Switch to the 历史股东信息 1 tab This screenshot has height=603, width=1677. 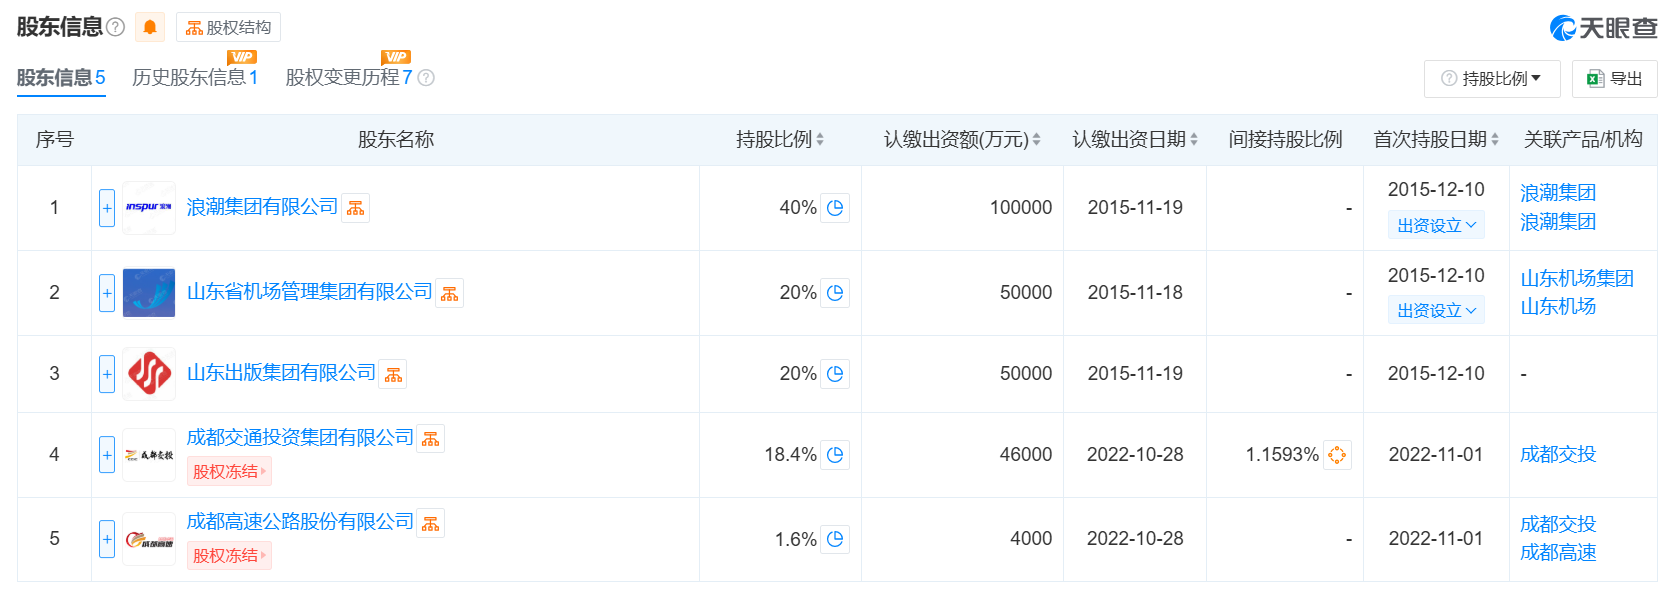(195, 78)
